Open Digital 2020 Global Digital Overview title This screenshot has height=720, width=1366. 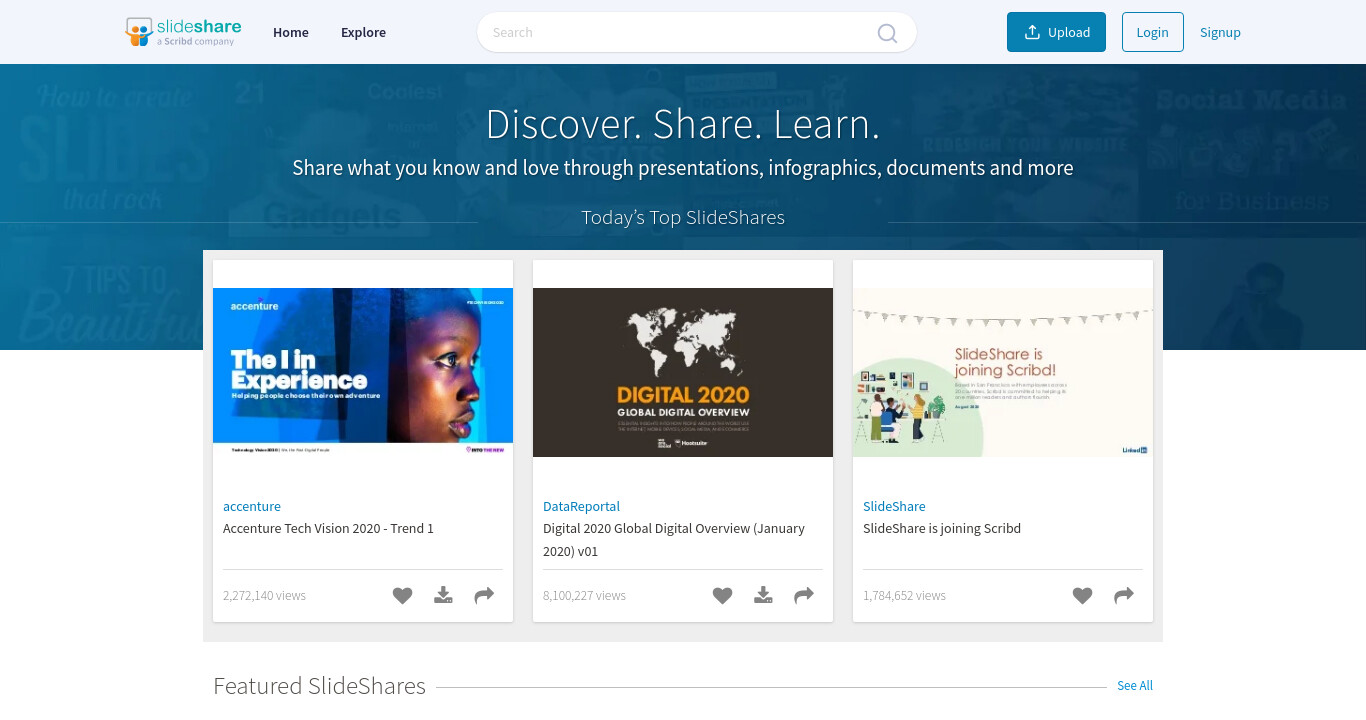pyautogui.click(x=674, y=540)
